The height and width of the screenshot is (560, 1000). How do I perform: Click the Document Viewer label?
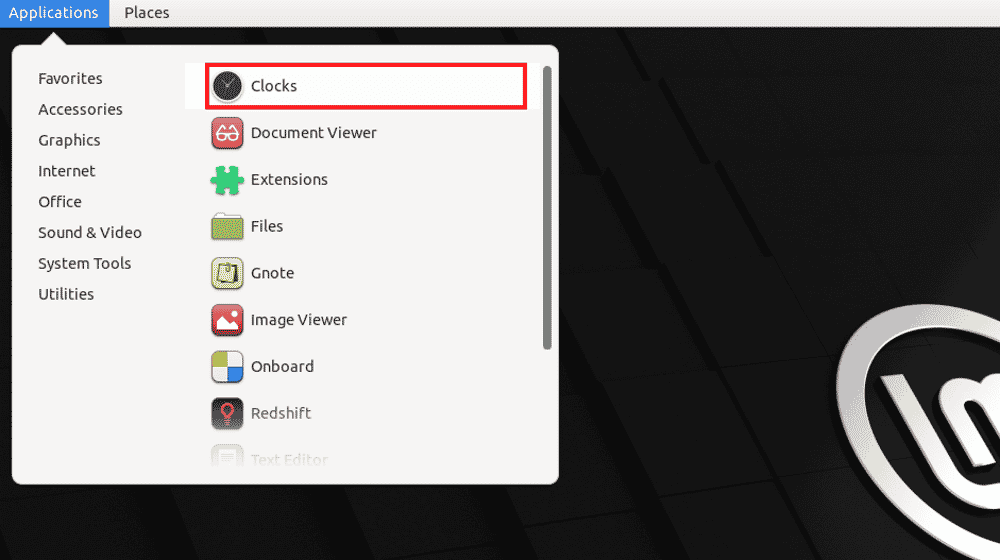[314, 133]
